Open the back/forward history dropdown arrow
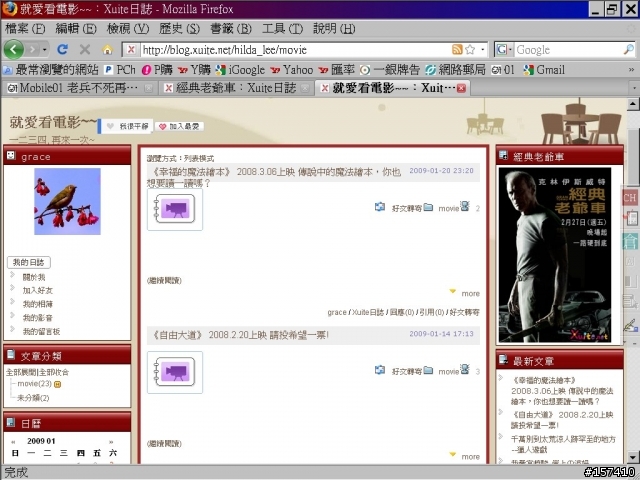 click(x=44, y=50)
